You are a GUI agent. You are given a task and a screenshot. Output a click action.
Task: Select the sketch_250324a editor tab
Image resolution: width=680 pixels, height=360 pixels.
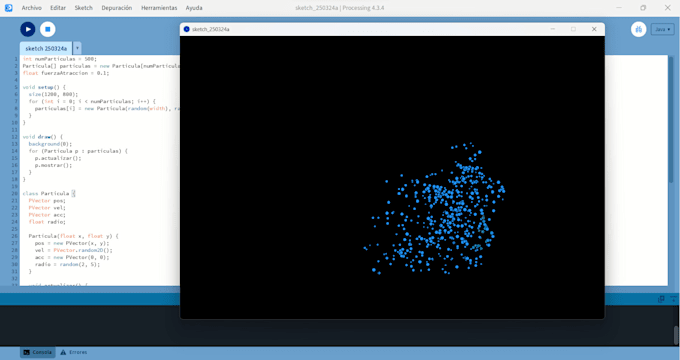[46, 48]
